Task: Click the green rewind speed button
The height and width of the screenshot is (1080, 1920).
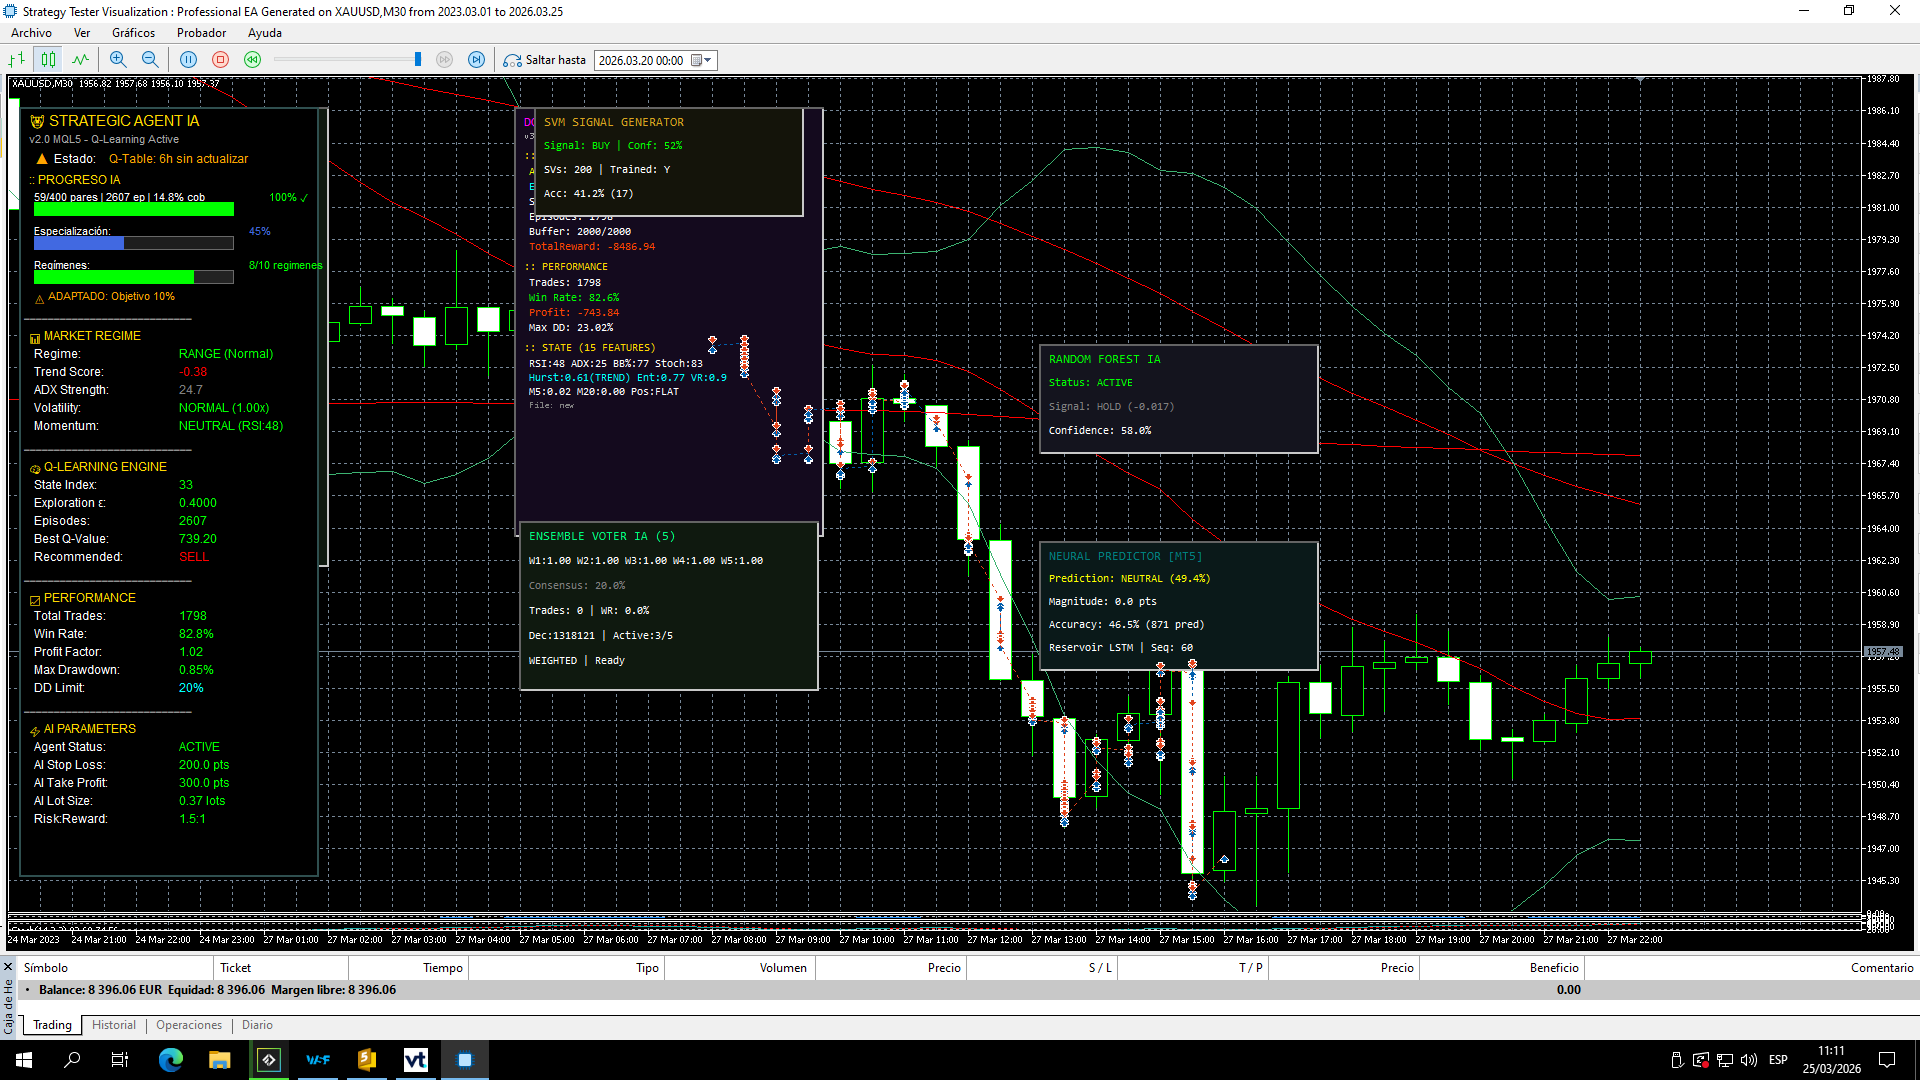Action: 253,60
